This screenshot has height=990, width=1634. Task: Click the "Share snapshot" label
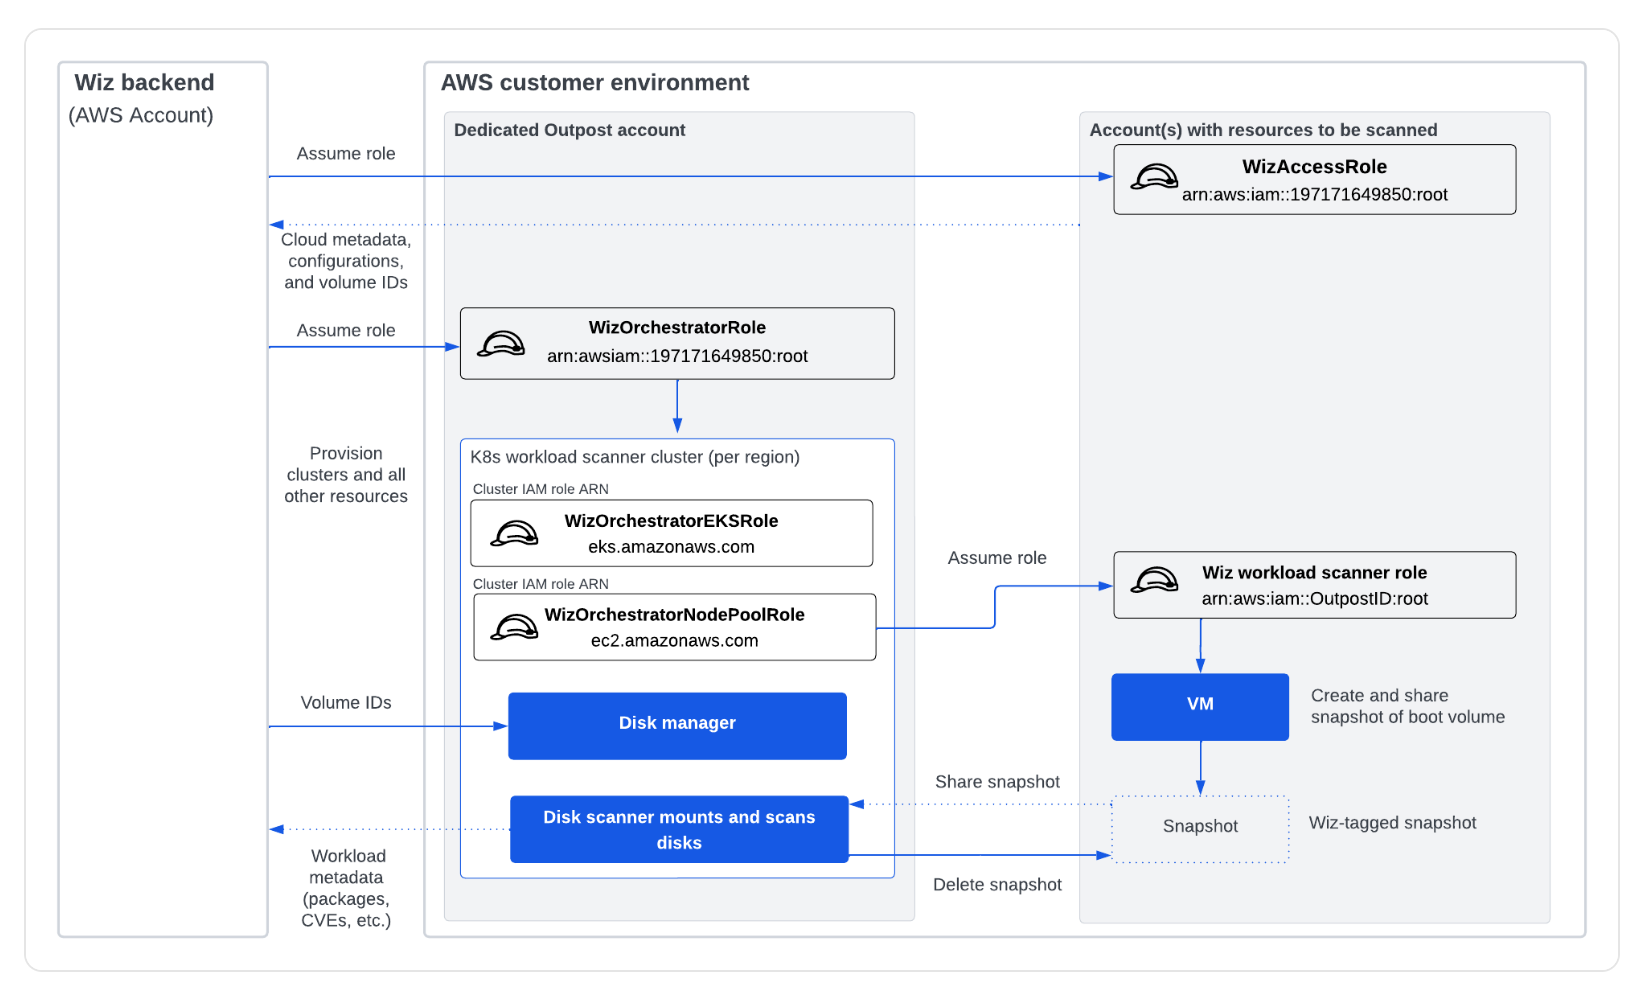(997, 782)
